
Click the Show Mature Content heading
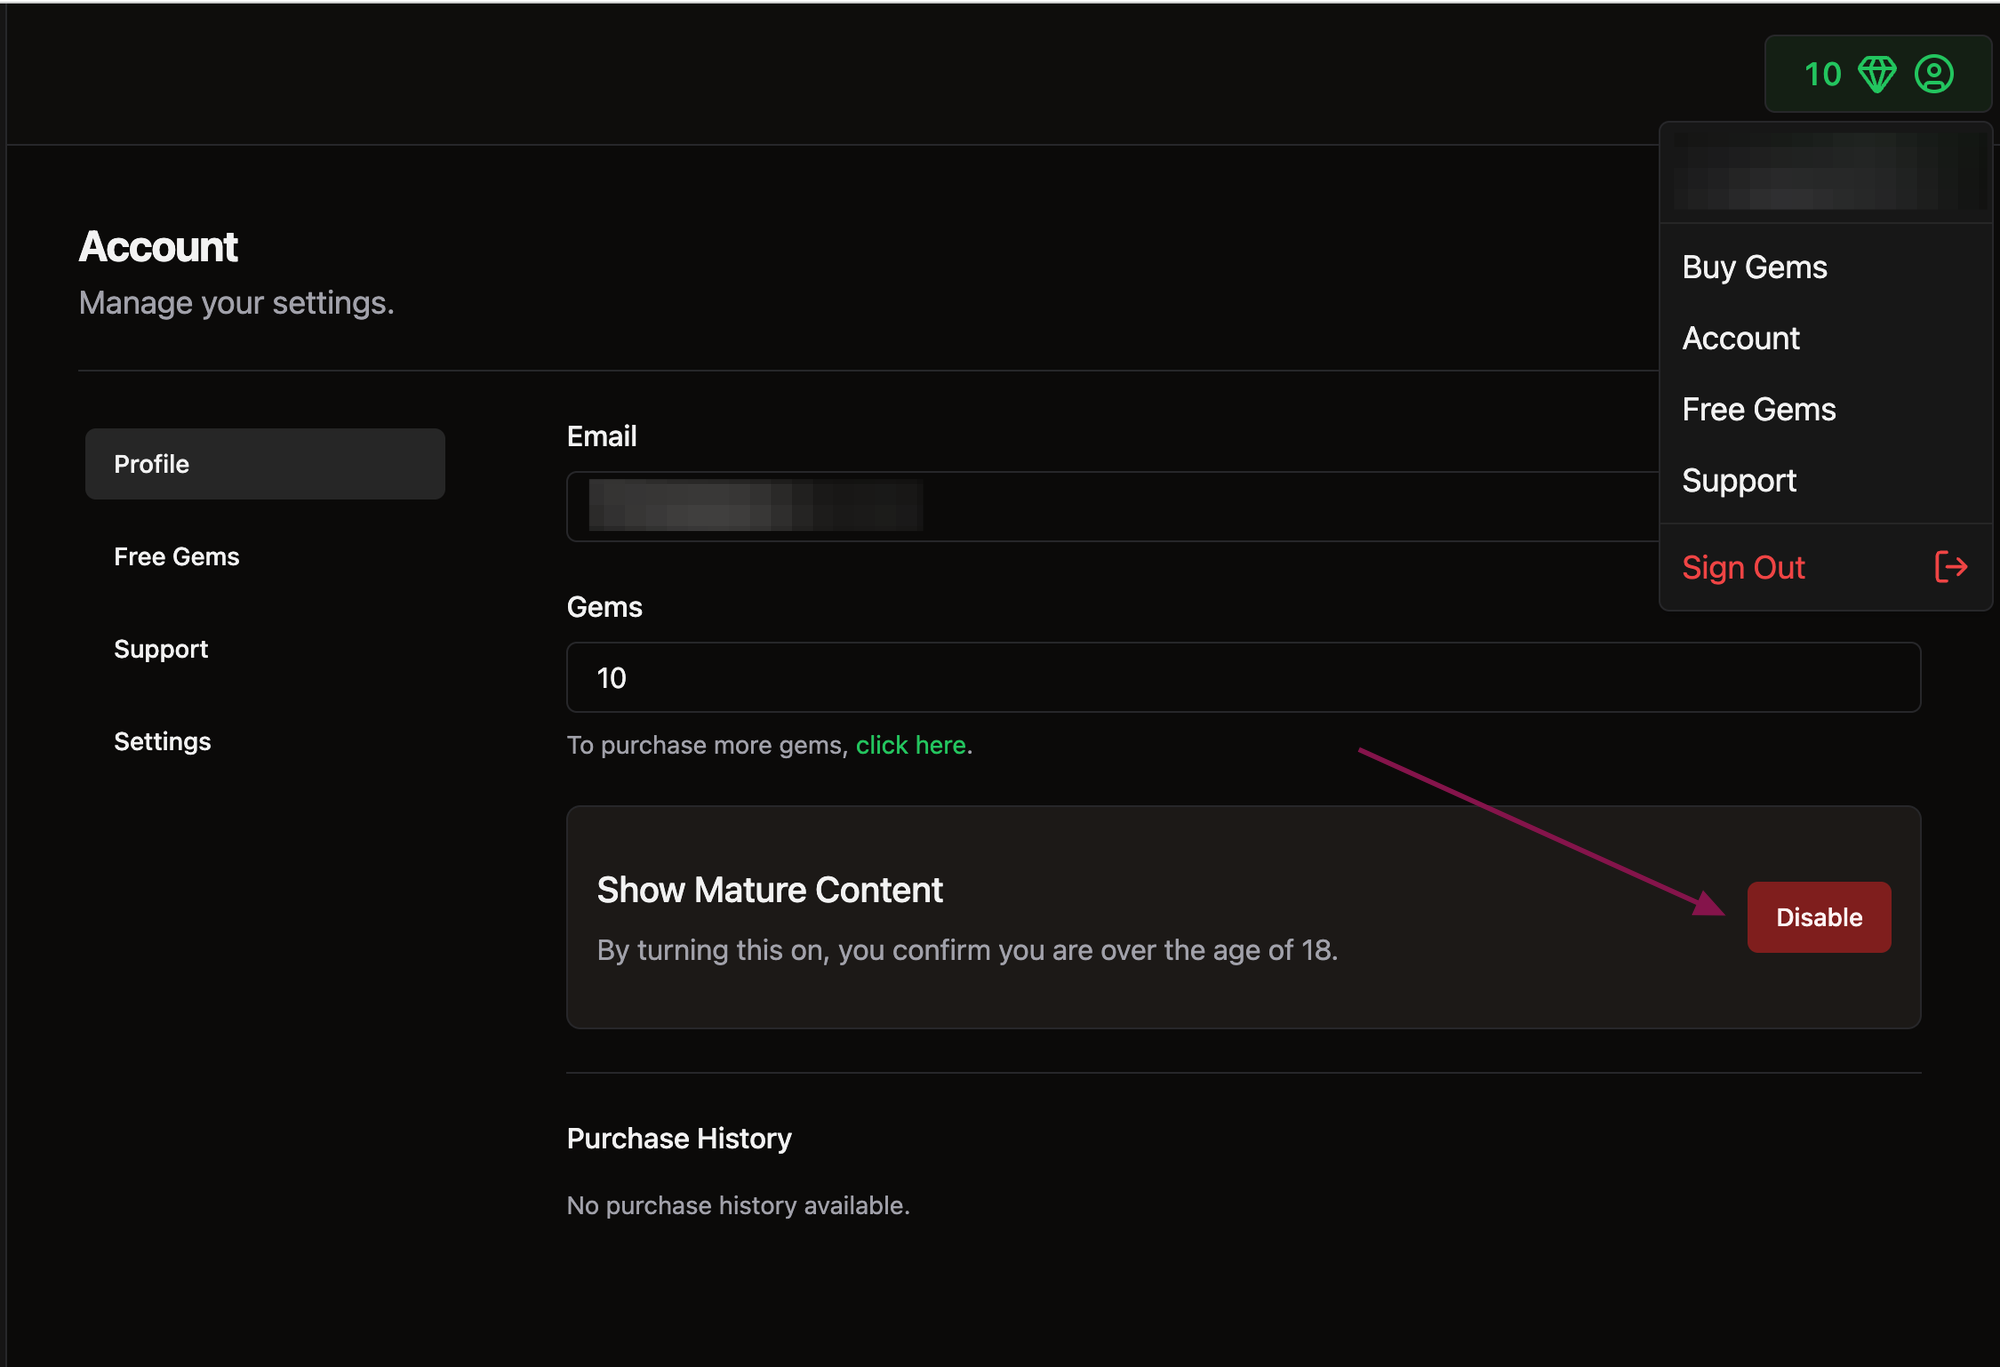coord(769,889)
